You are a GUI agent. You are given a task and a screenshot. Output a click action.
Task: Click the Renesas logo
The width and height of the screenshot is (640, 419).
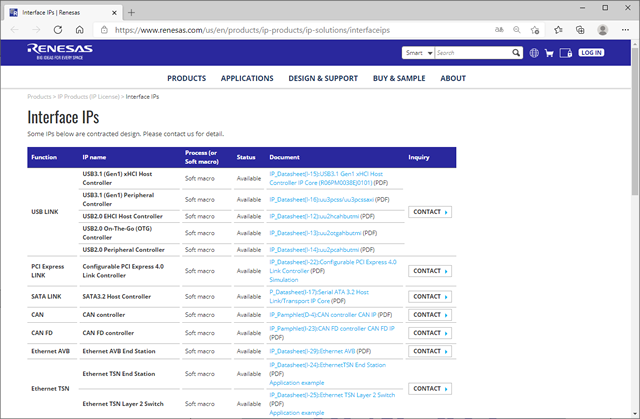[x=60, y=52]
